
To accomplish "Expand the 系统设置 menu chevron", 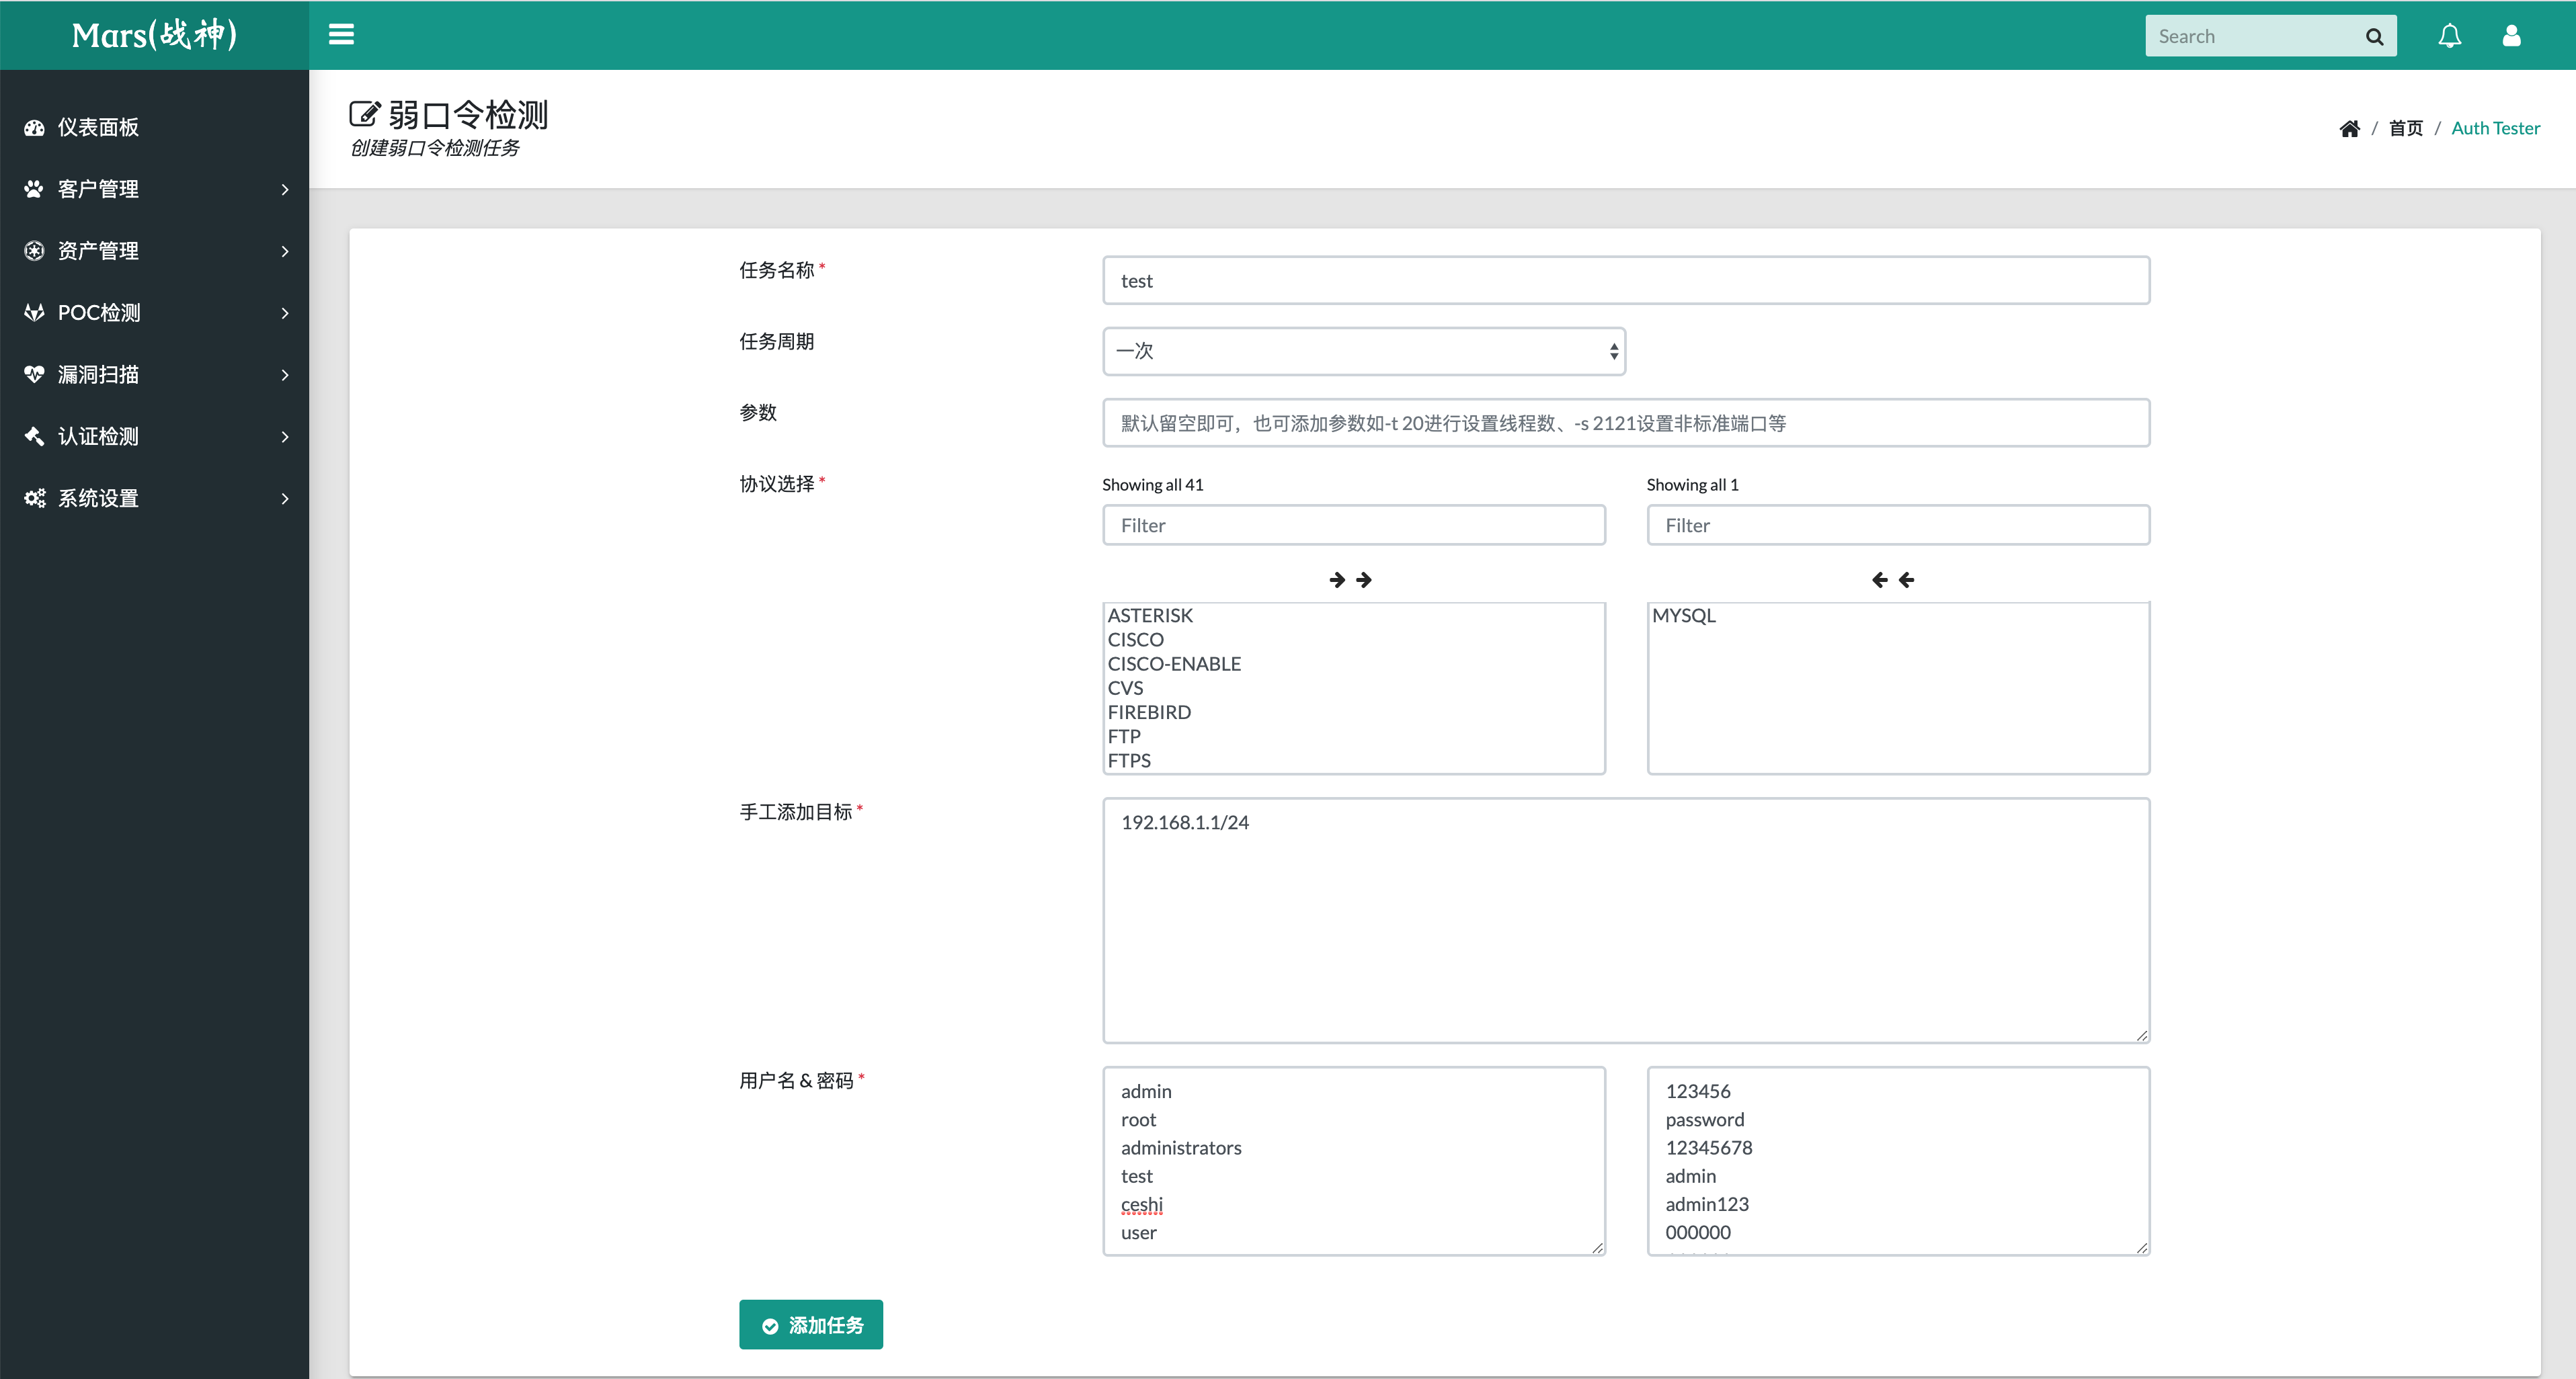I will coord(285,498).
